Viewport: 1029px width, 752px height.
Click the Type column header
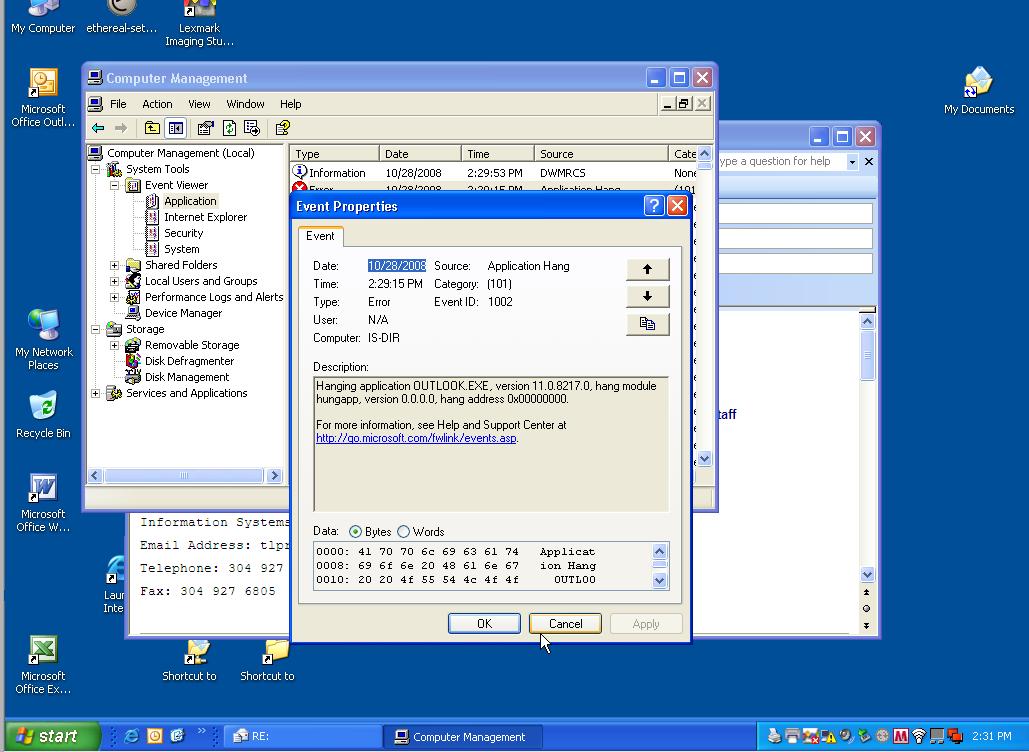point(335,154)
